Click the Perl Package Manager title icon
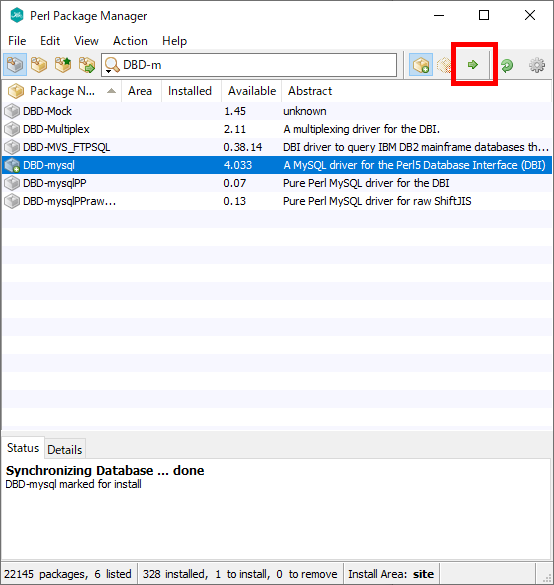 [x=17, y=16]
